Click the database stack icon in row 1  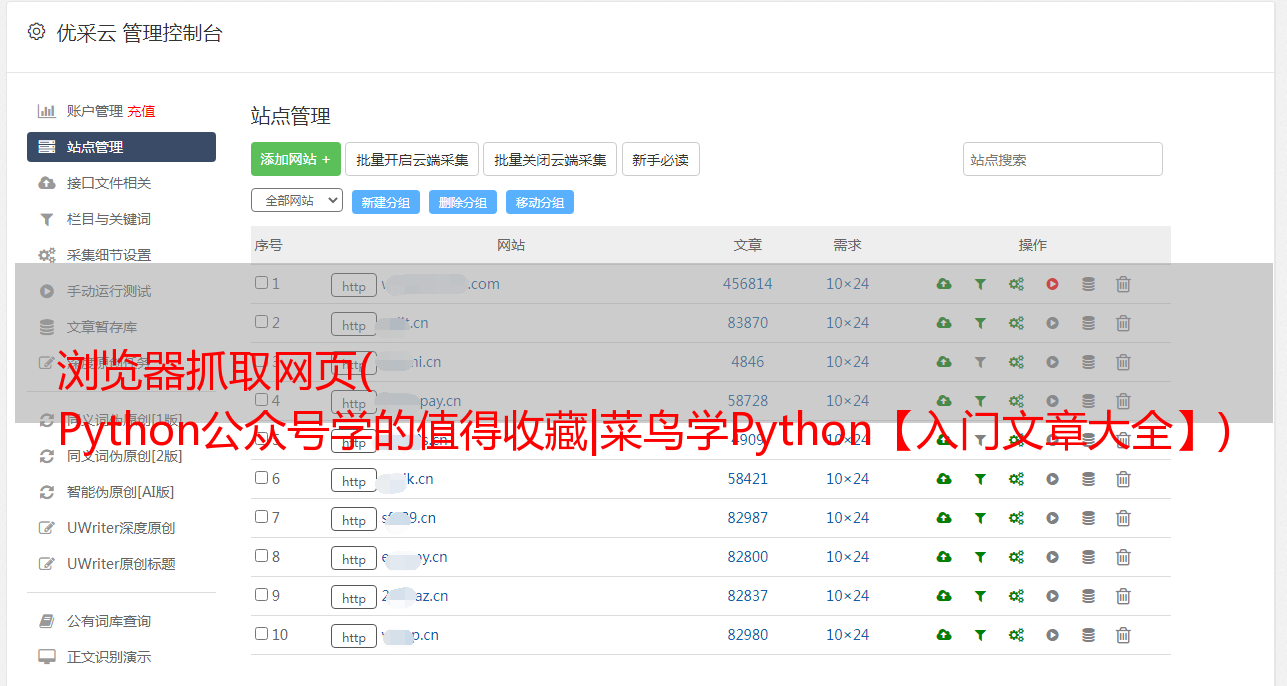click(x=1088, y=284)
